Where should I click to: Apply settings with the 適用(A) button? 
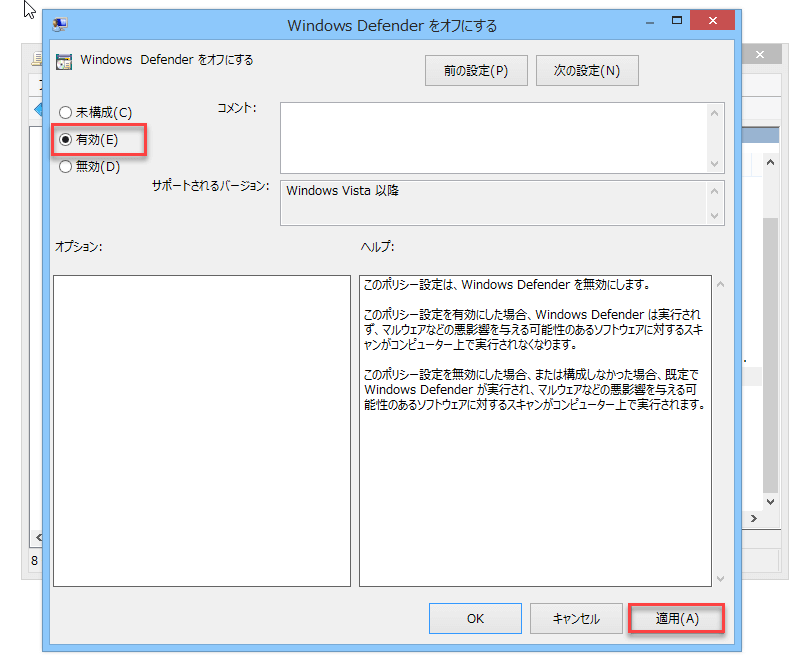(x=676, y=618)
